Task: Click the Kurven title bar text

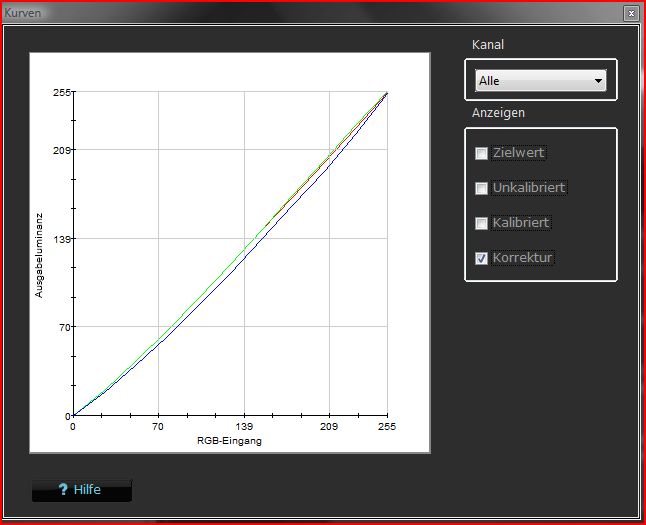Action: tap(24, 13)
